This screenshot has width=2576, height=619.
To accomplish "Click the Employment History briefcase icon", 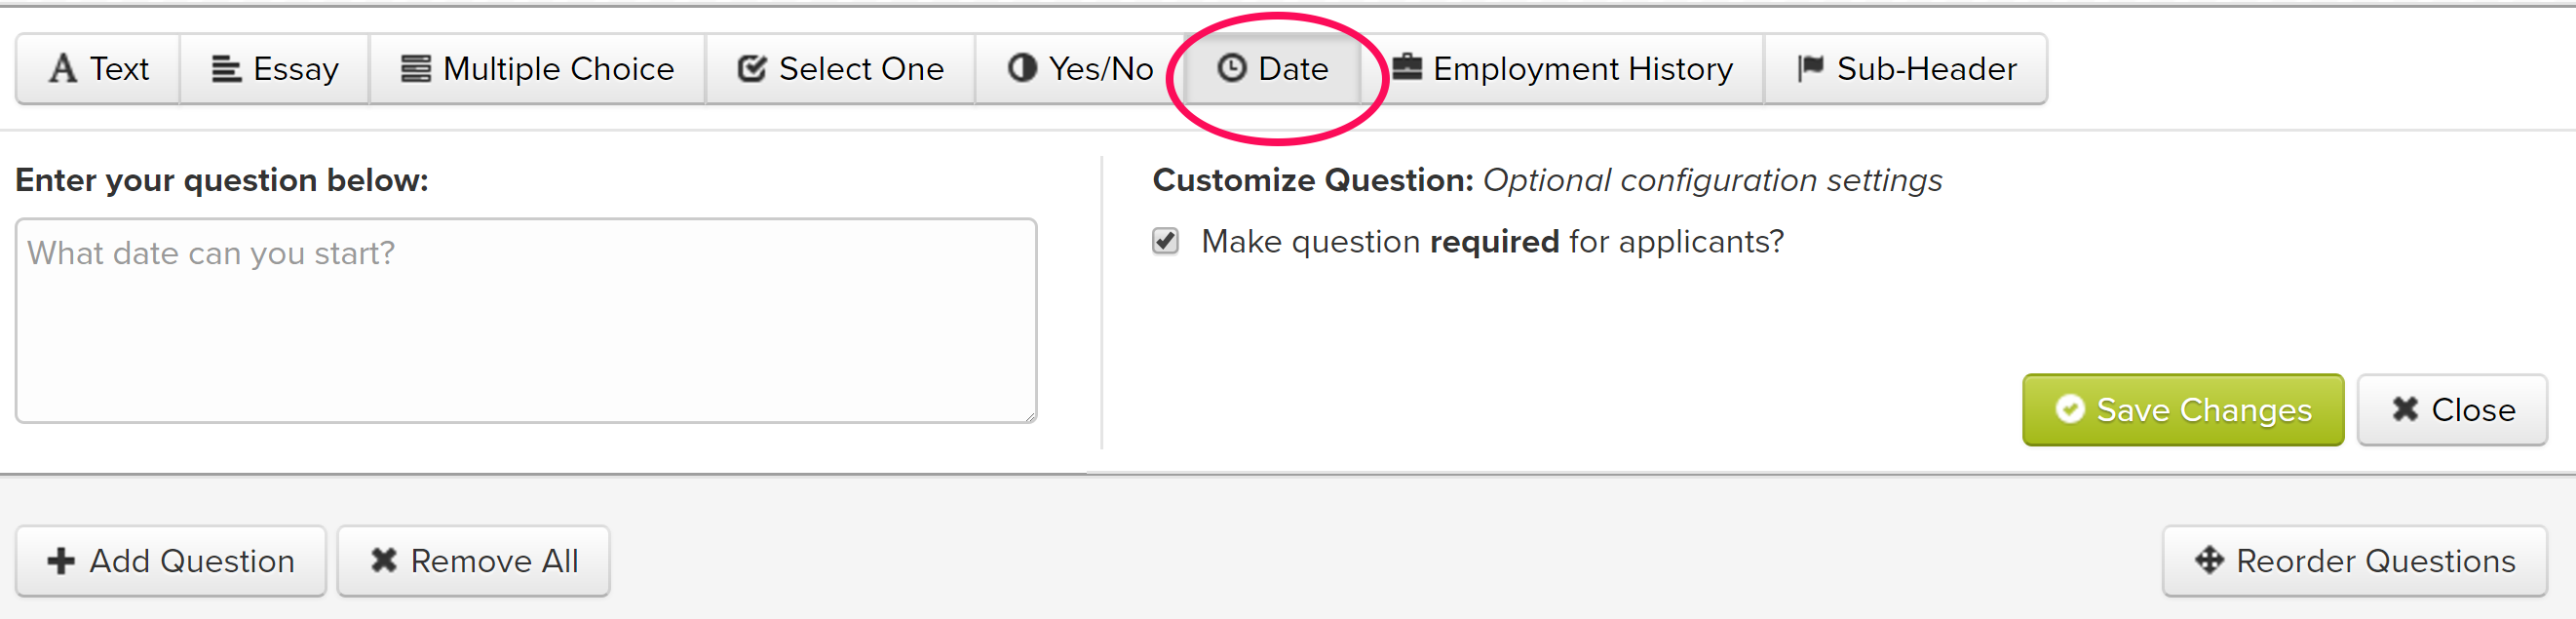I will pos(1409,68).
